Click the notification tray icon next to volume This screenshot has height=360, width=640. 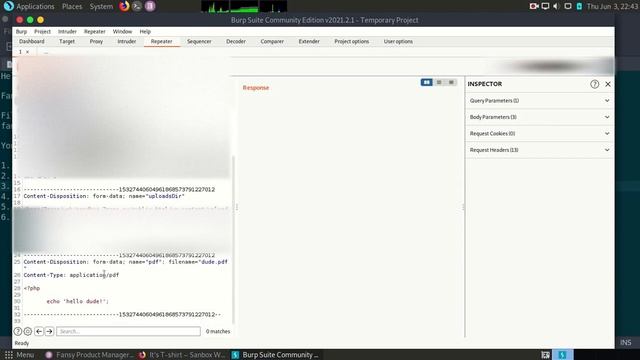pos(568,6)
